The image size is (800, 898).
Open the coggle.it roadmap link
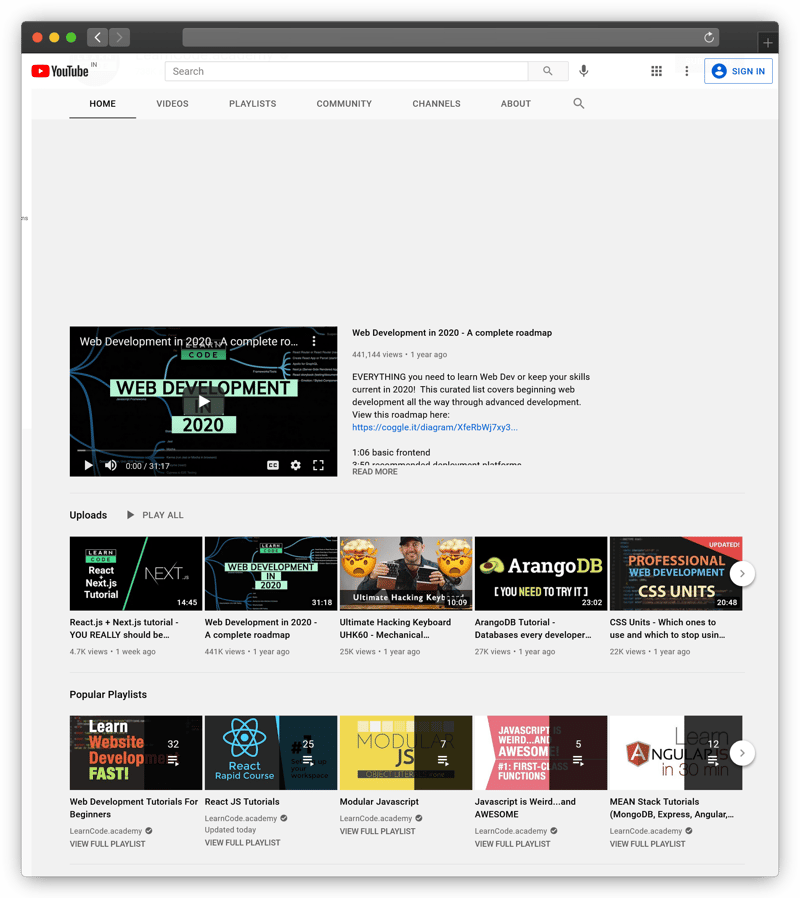435,427
